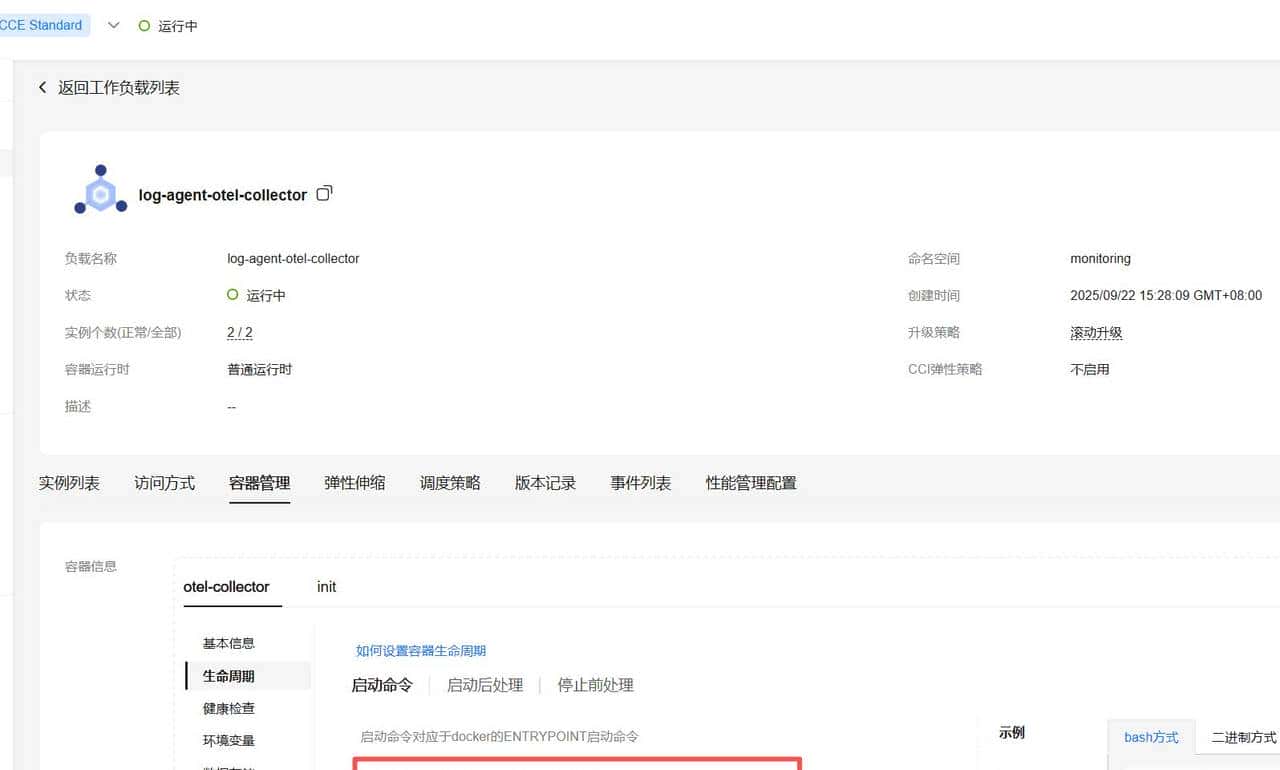This screenshot has height=770, width=1280.
Task: Click the 2/2 instance count link
Action: (239, 332)
